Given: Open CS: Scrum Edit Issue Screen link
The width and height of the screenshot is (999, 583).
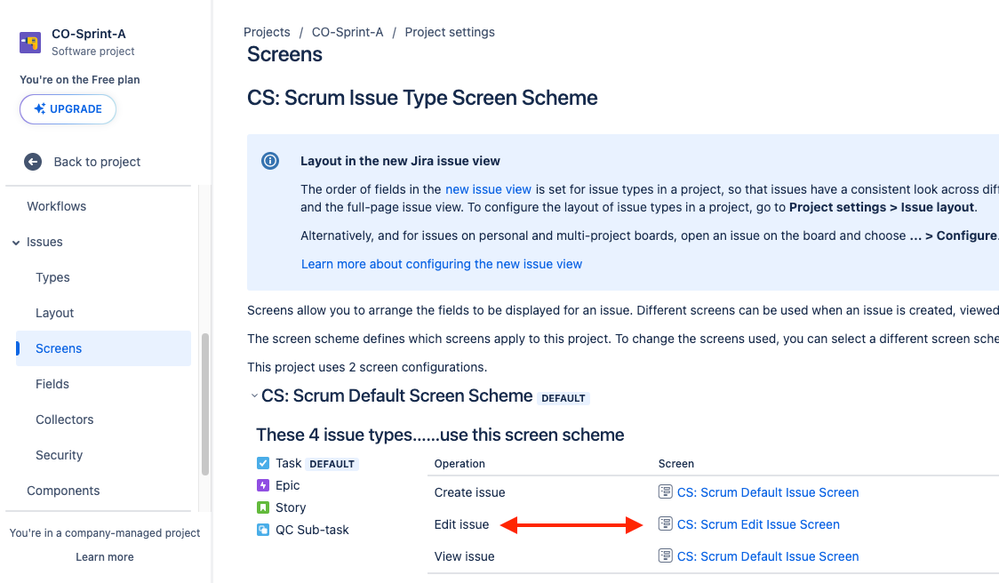Looking at the screenshot, I should coord(758,524).
